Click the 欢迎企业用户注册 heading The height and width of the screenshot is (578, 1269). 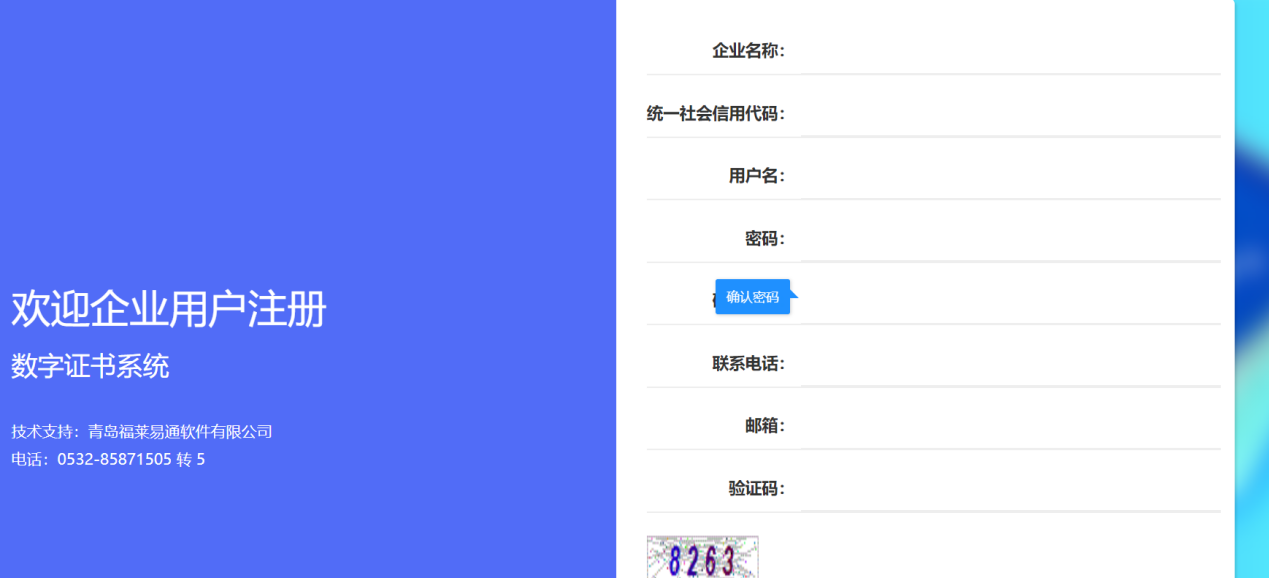(168, 310)
